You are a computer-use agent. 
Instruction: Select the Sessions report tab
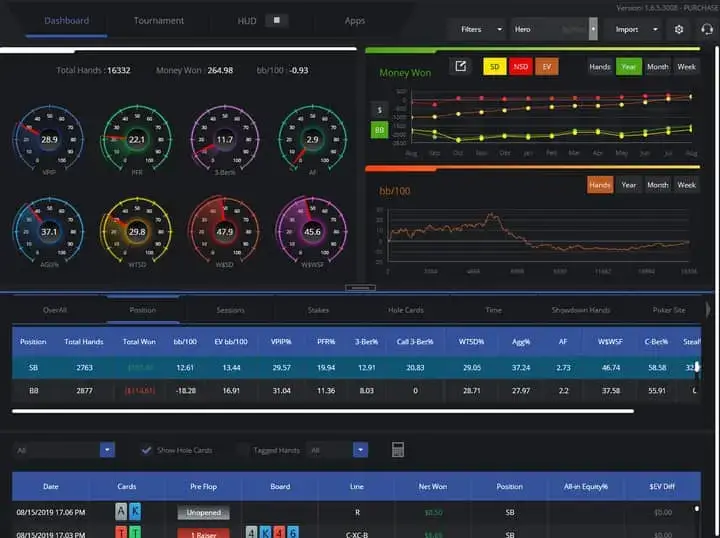point(230,310)
